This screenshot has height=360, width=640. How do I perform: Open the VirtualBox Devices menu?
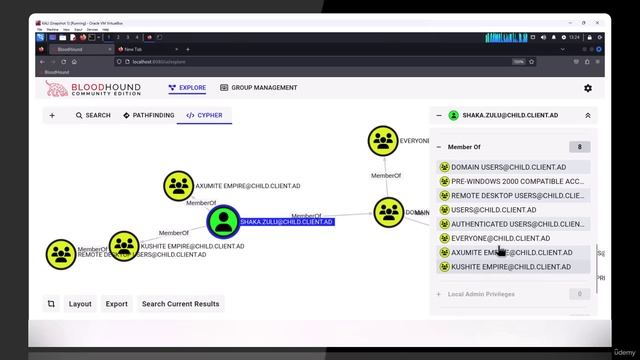pyautogui.click(x=92, y=29)
